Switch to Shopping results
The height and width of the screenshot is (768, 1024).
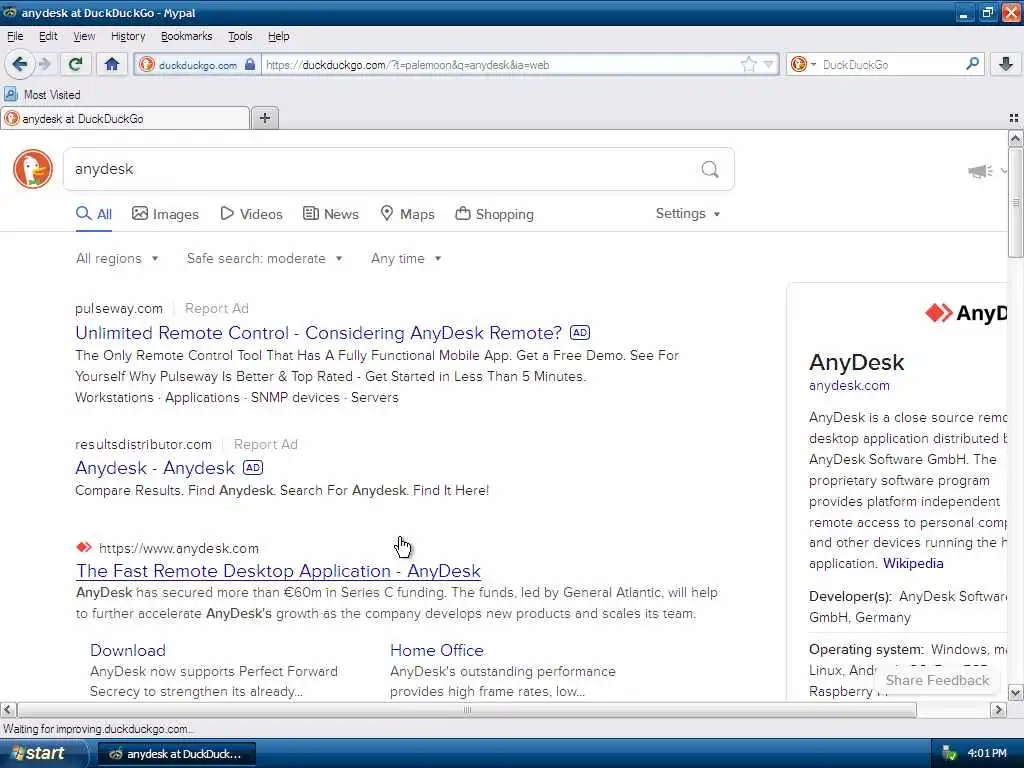pyautogui.click(x=494, y=214)
